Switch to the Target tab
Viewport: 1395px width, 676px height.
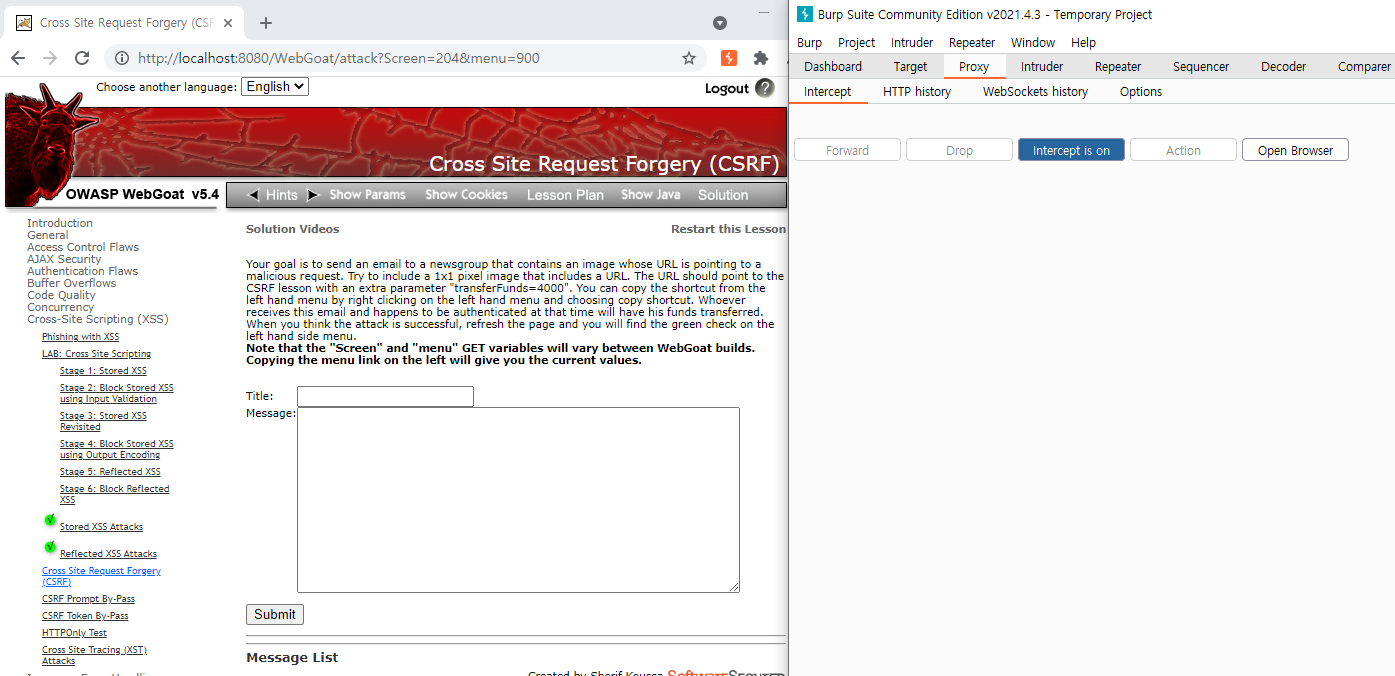[910, 66]
